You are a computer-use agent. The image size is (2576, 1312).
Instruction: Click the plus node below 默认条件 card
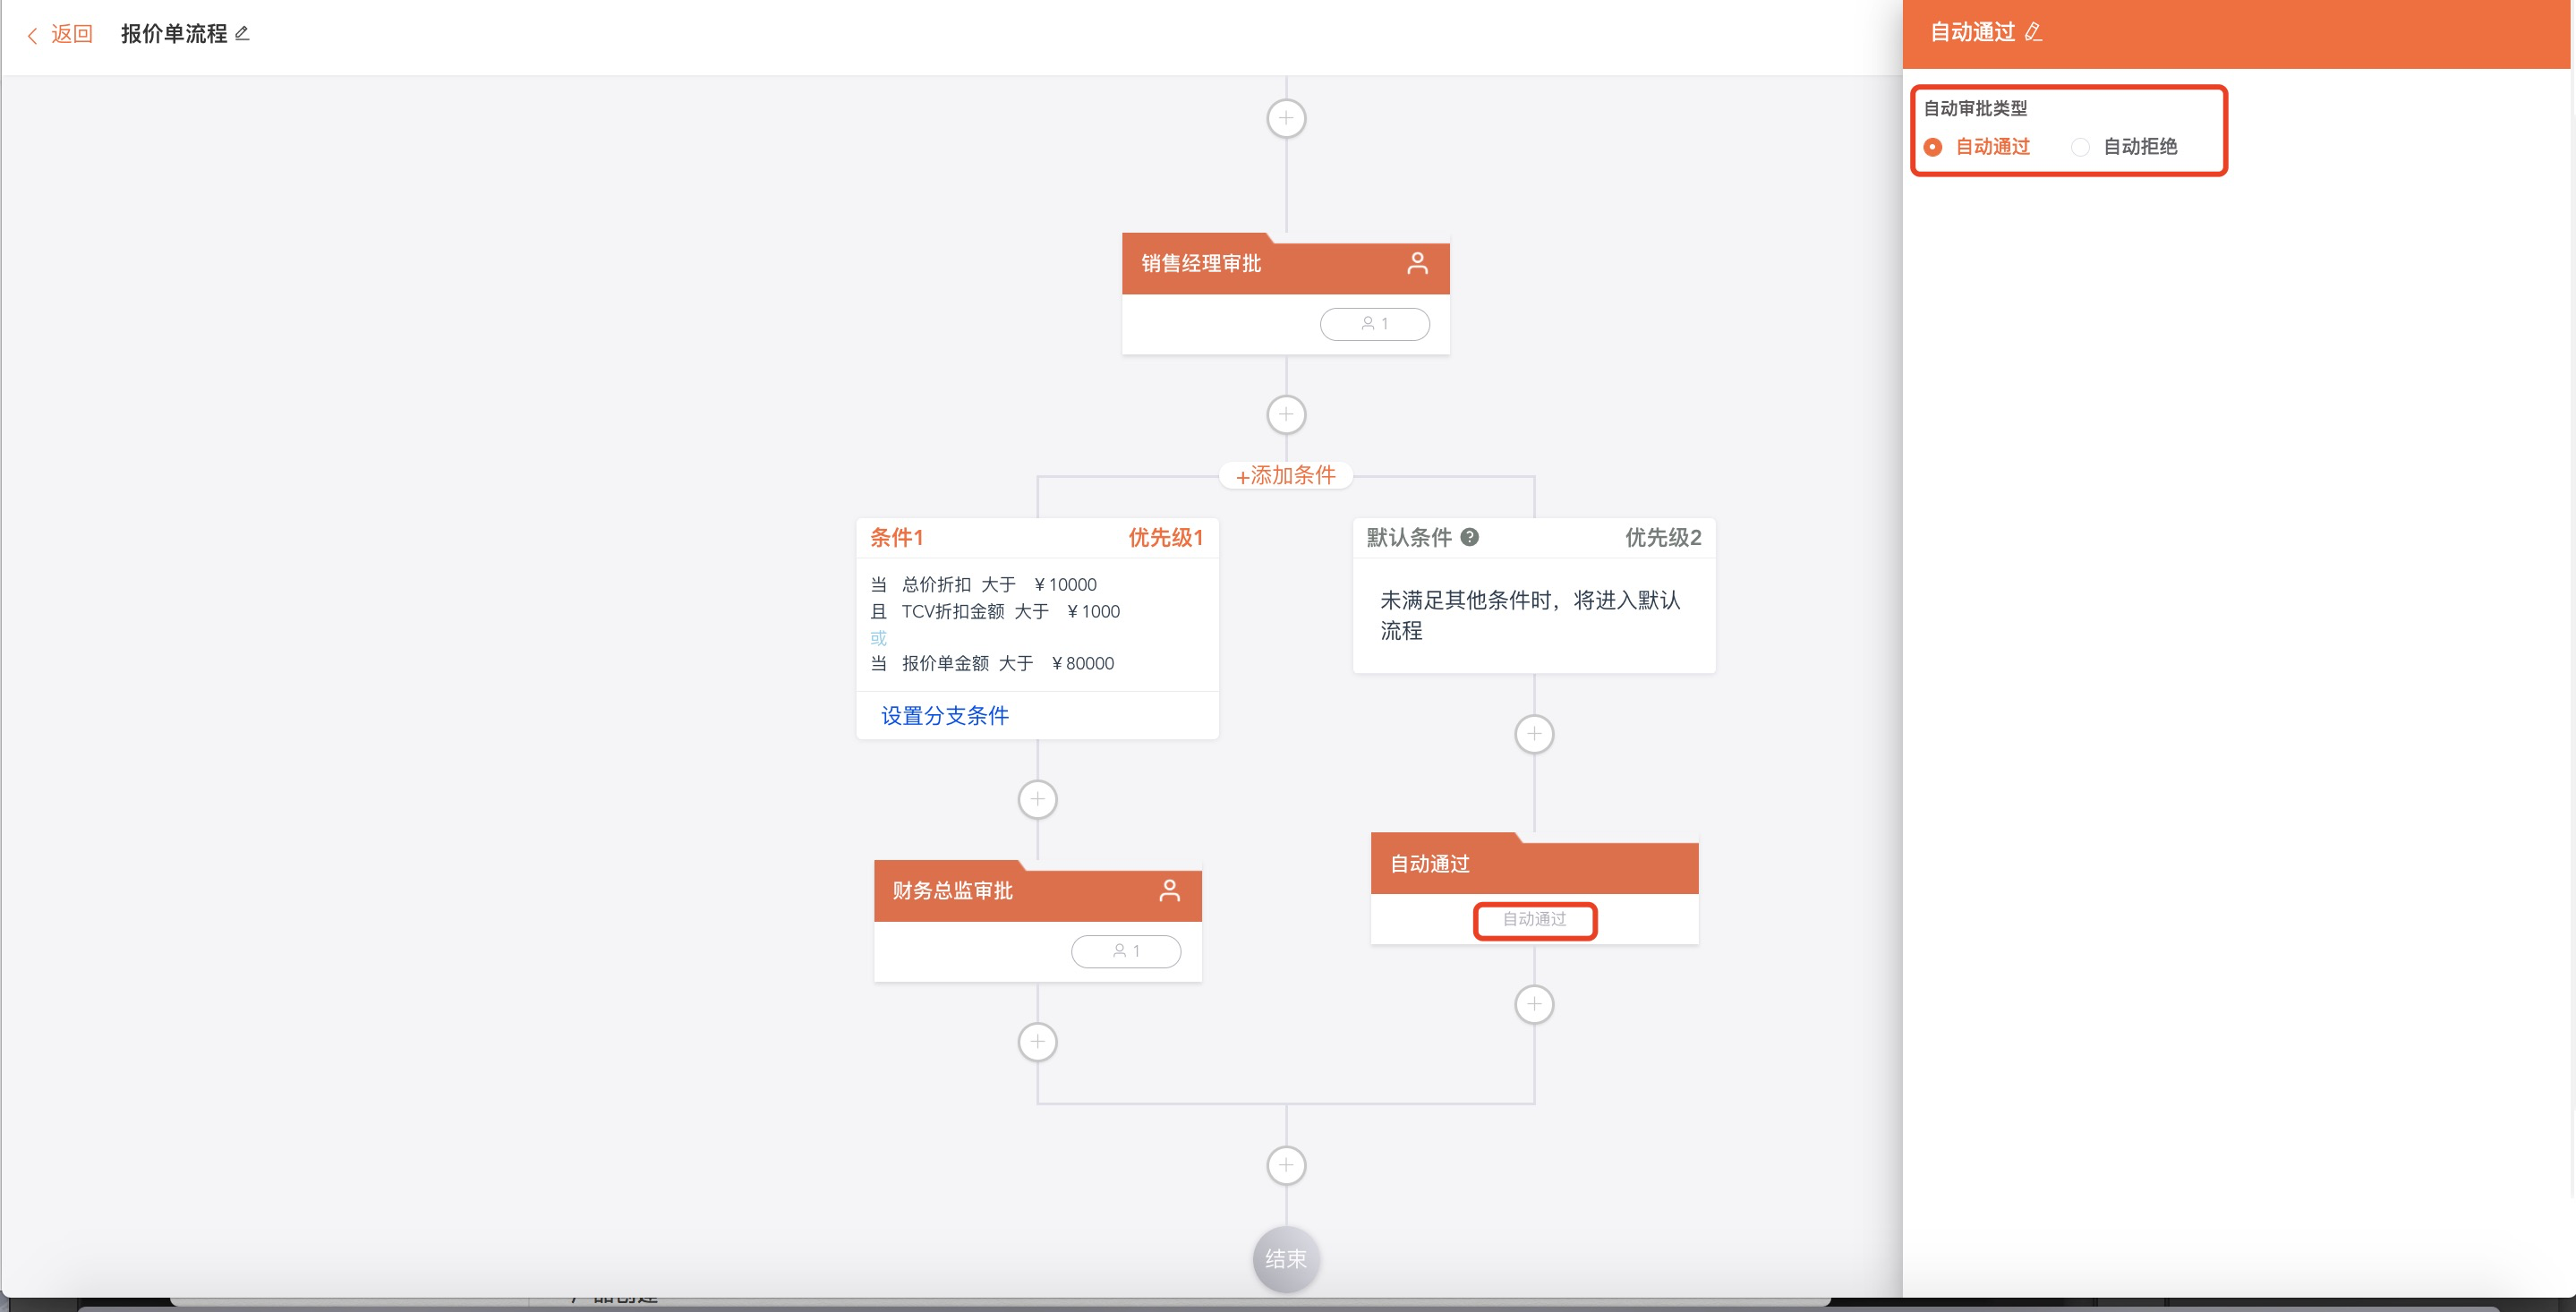point(1534,735)
